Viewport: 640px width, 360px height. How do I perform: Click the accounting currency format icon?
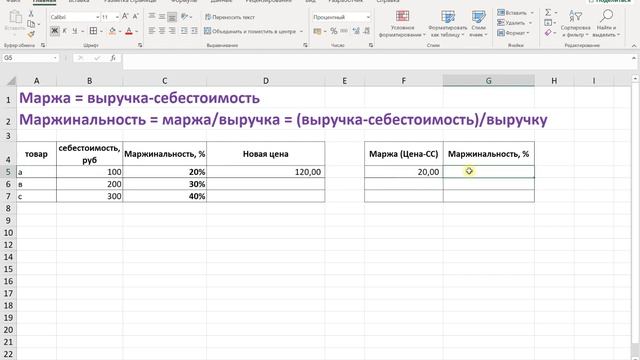318,31
